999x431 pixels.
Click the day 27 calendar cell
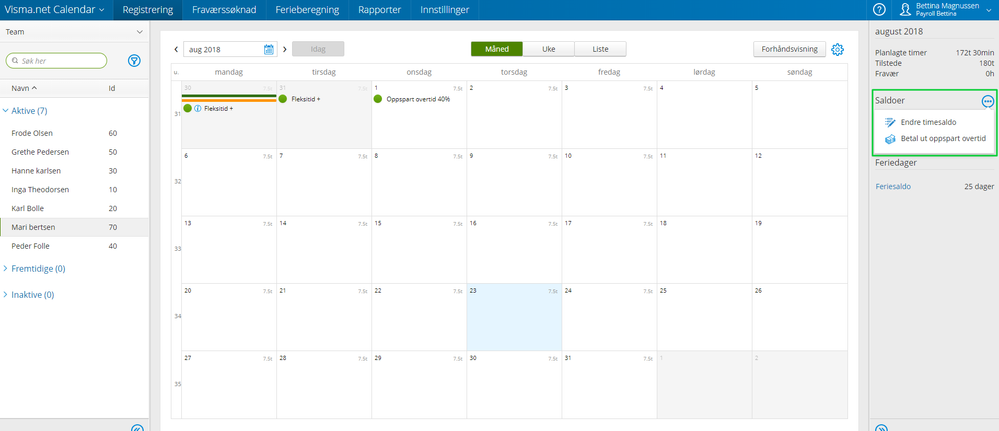click(229, 384)
